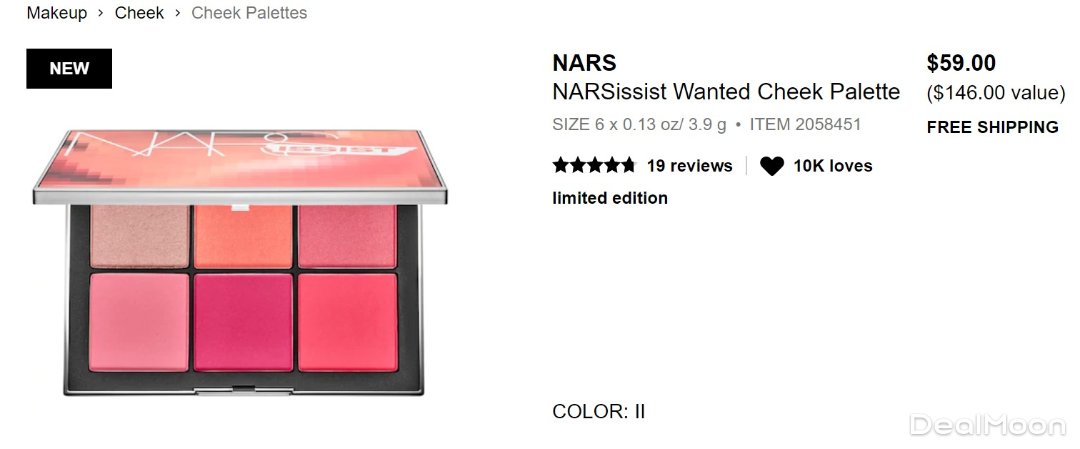Click the breadcrumb arrow after Cheek
The width and height of the screenshot is (1080, 449).
click(178, 13)
